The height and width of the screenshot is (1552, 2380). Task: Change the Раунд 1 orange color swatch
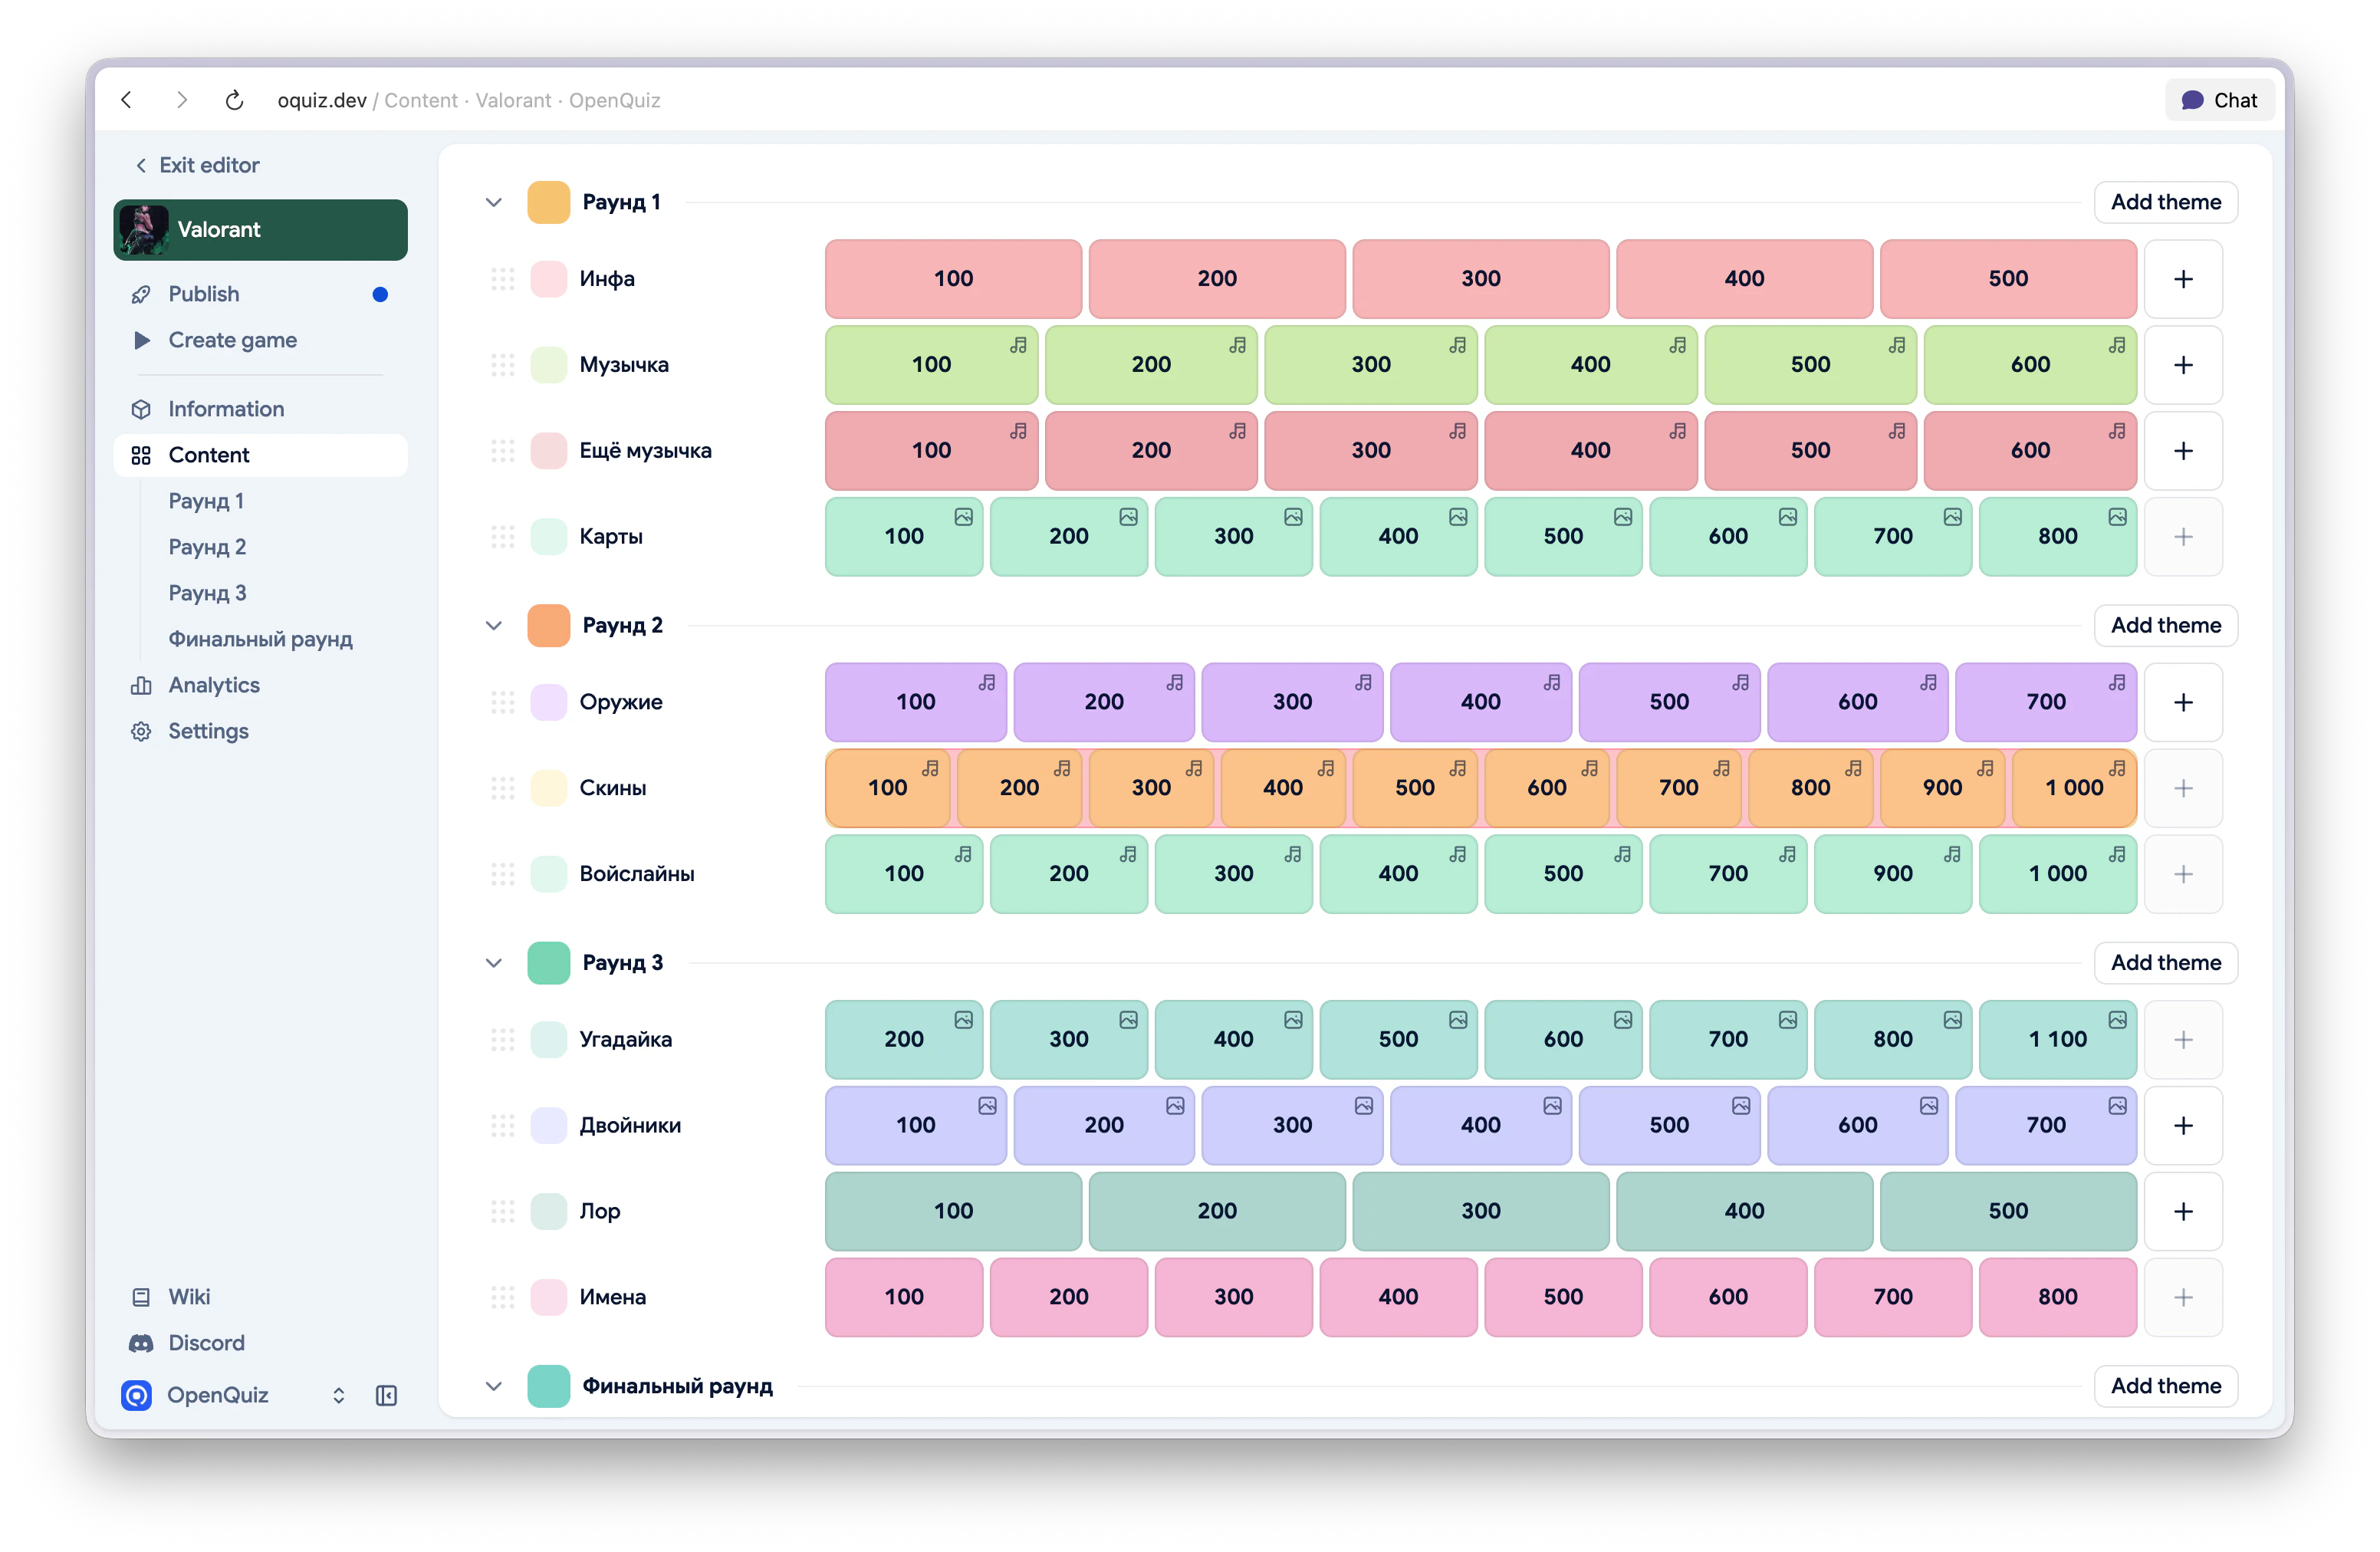click(548, 202)
